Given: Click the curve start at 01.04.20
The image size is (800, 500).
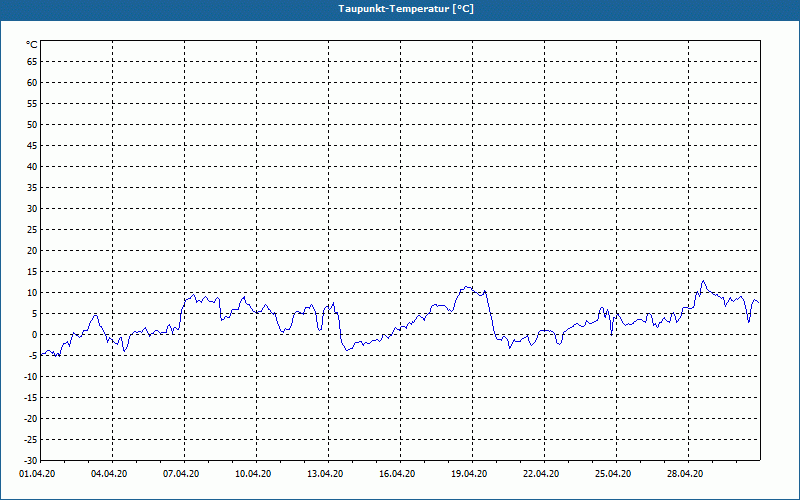Looking at the screenshot, I should pos(41,355).
